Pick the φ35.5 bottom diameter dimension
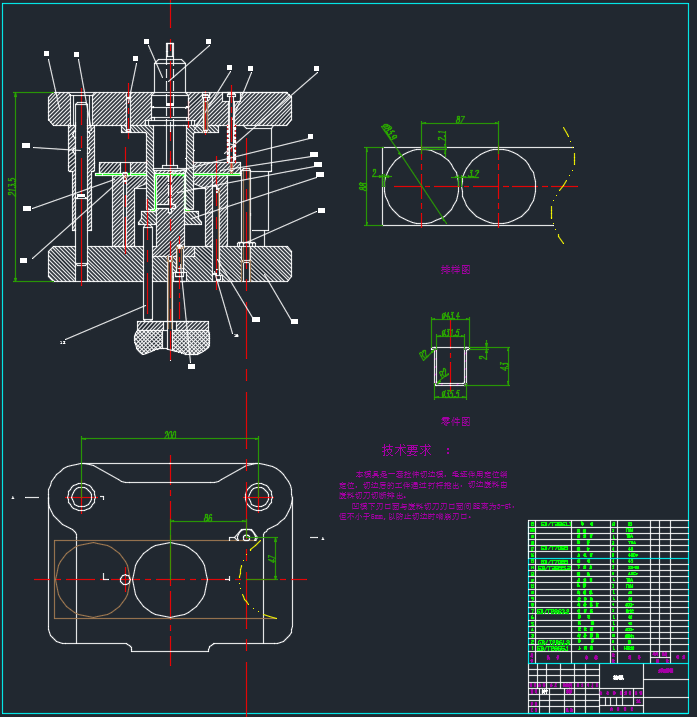This screenshot has height=717, width=697. tap(450, 394)
